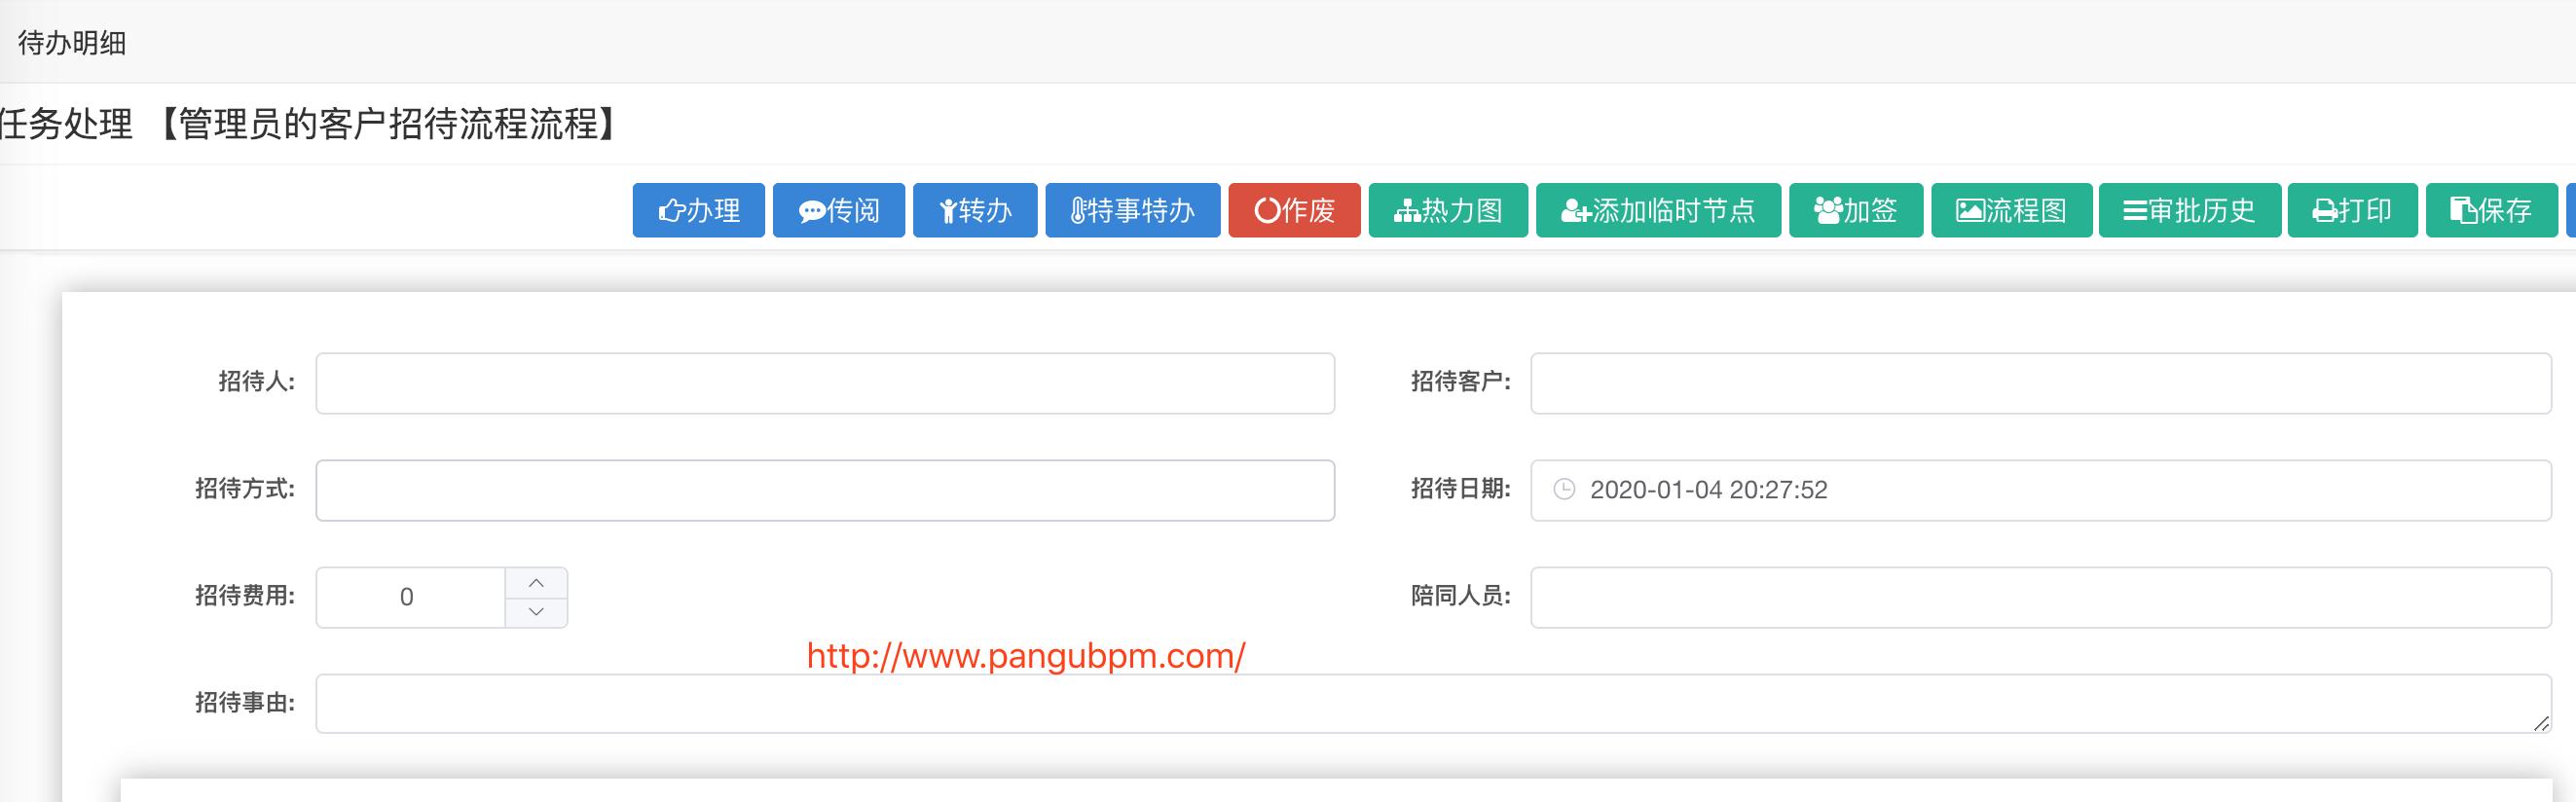Image resolution: width=2576 pixels, height=802 pixels.
Task: Click the document icon on 保存
Action: point(2463,211)
